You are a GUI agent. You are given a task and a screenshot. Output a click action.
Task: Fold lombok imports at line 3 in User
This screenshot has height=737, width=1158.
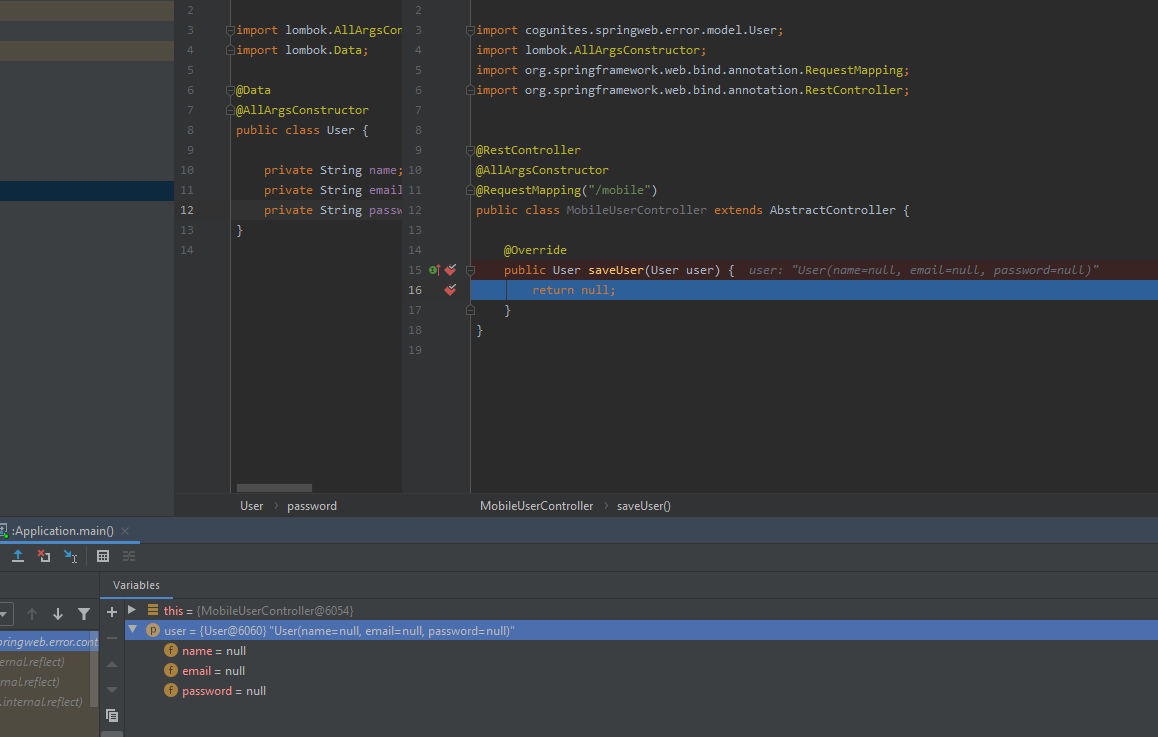[230, 30]
